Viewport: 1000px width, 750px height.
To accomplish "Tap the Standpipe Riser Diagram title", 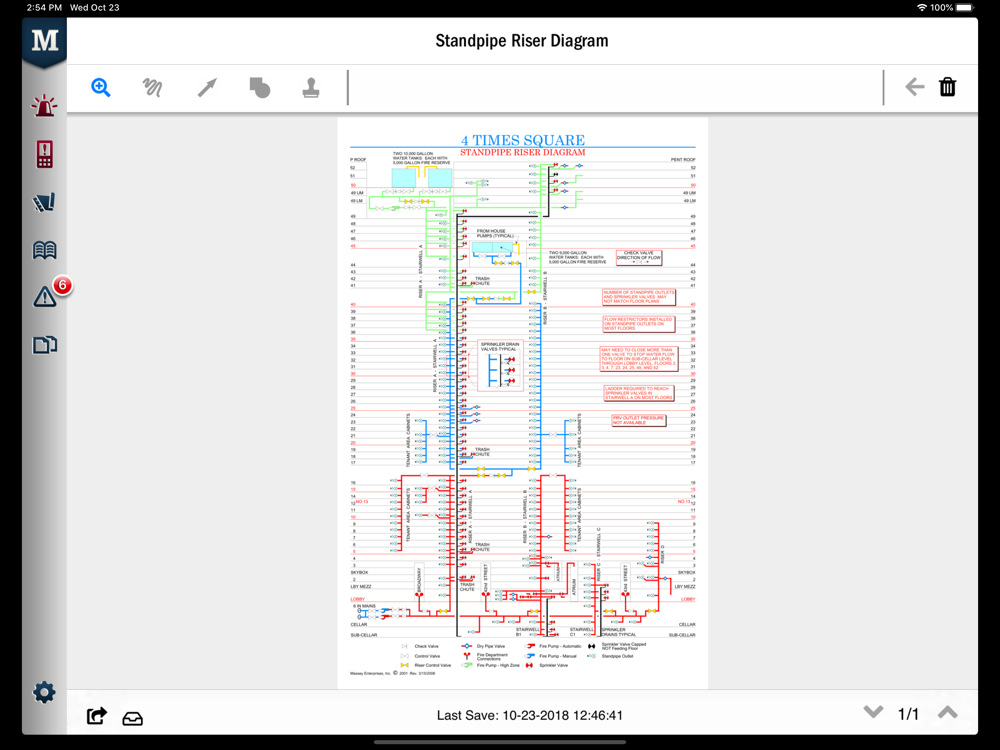I will pyautogui.click(x=522, y=41).
